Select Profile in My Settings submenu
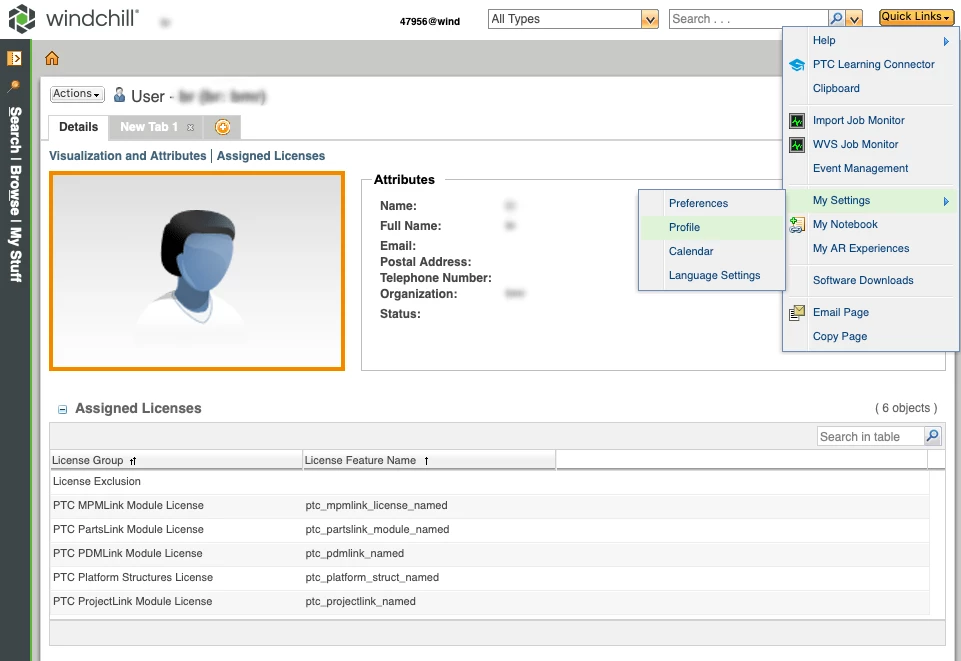 (x=684, y=227)
